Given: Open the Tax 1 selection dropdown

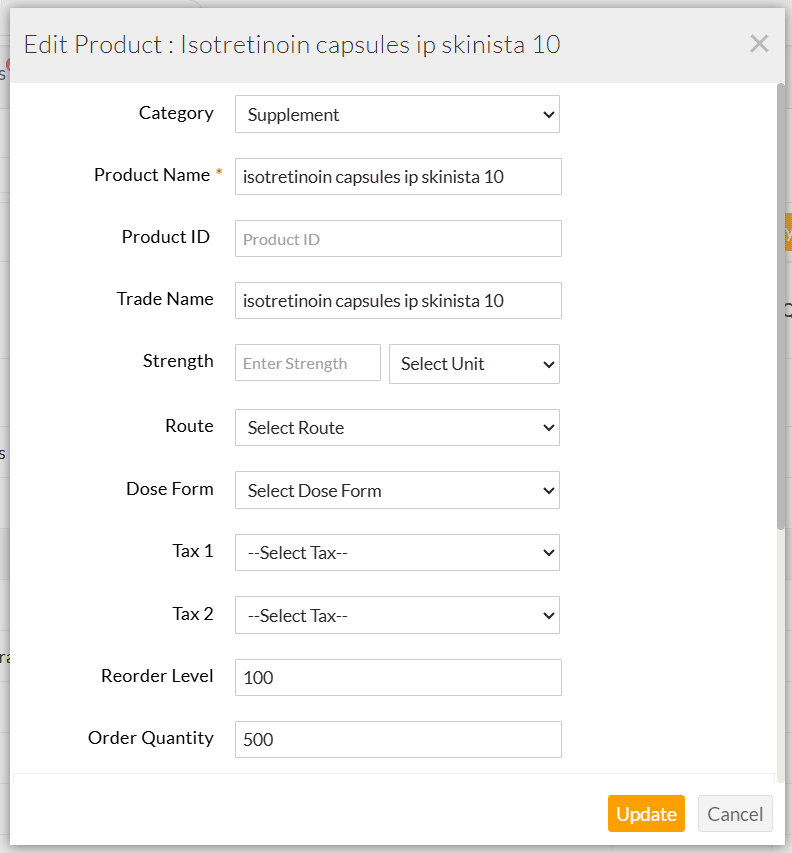Looking at the screenshot, I should point(397,552).
